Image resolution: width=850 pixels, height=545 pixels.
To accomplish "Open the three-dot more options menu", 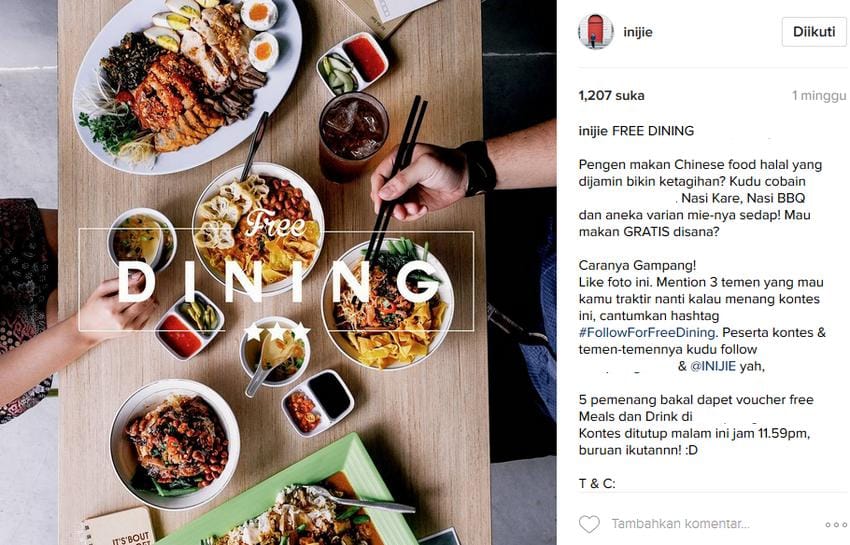I will 836,524.
